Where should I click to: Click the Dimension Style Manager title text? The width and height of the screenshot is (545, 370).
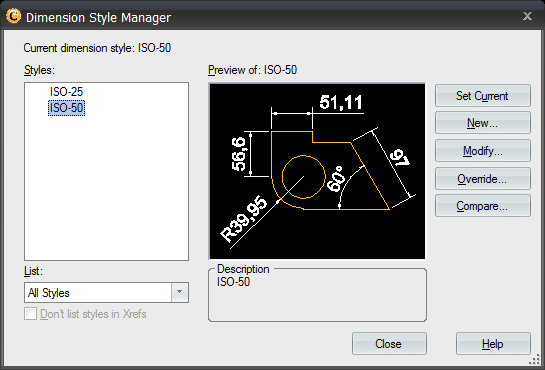tap(98, 17)
